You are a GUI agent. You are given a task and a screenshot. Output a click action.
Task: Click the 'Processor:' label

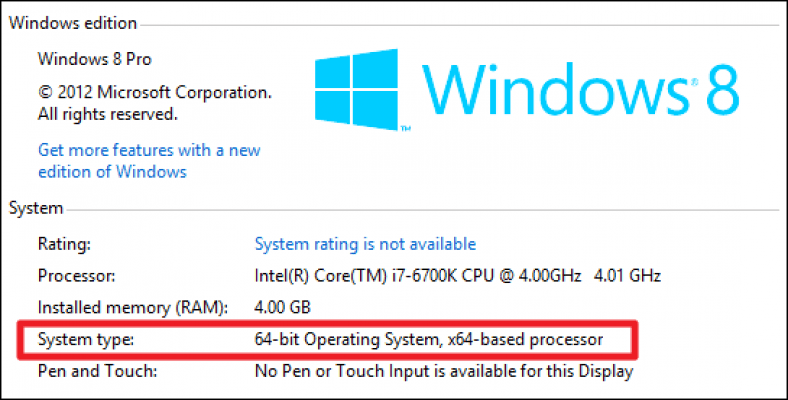click(x=77, y=276)
